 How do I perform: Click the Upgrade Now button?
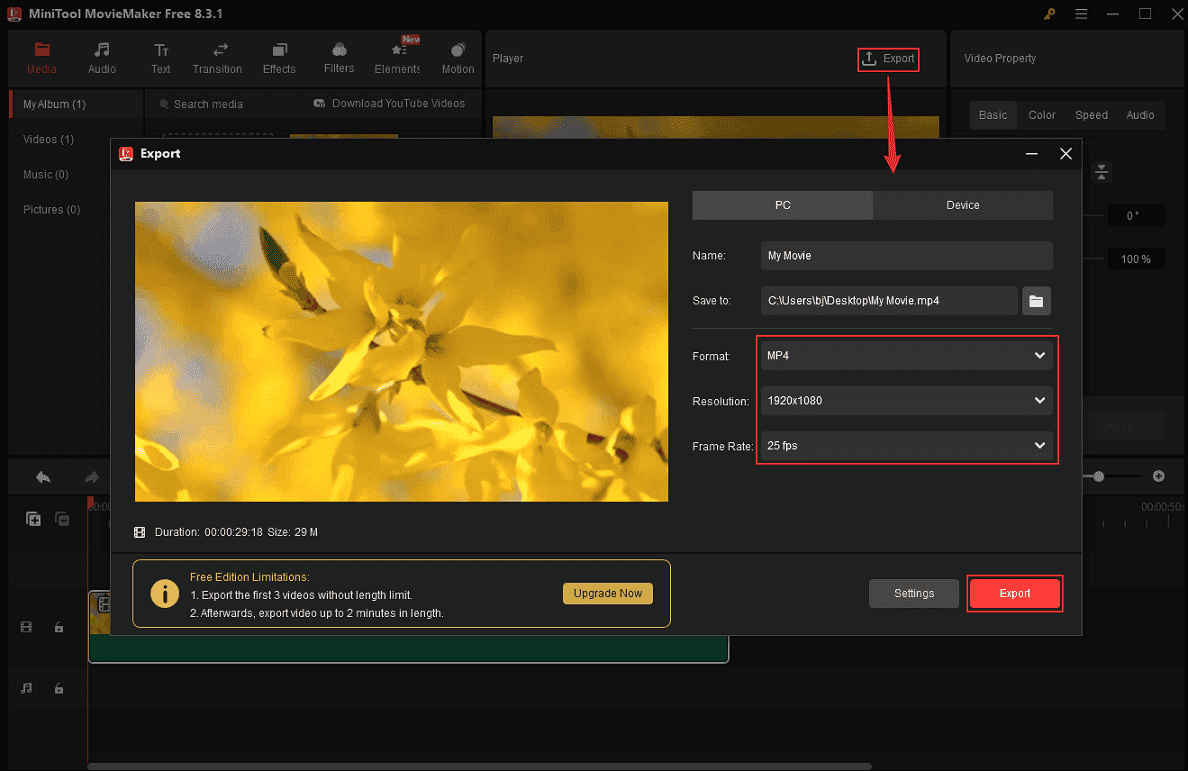point(607,593)
